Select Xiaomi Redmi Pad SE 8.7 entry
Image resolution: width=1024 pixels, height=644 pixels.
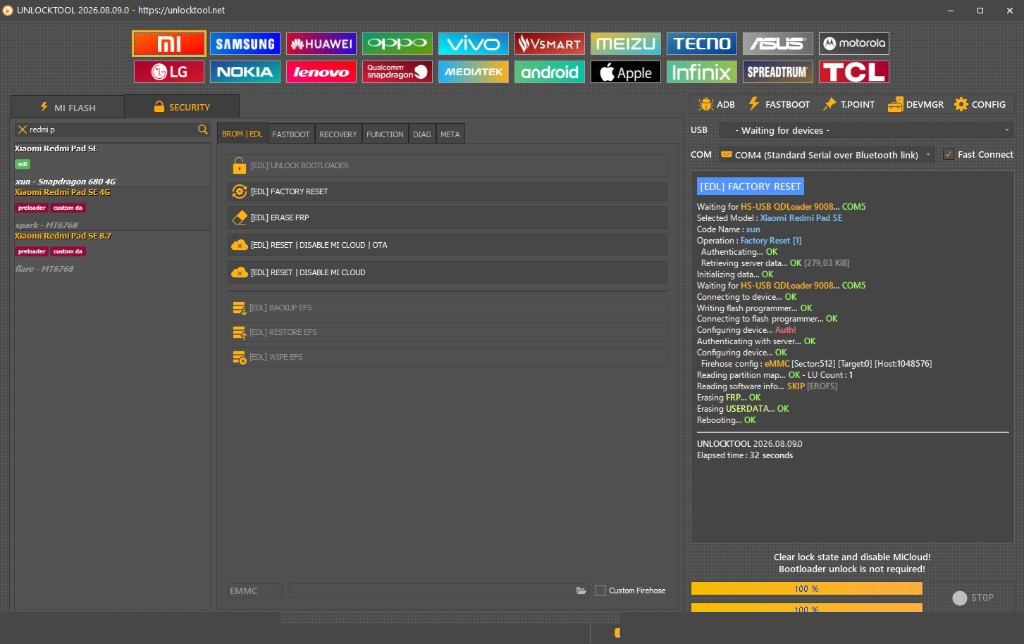112,251
